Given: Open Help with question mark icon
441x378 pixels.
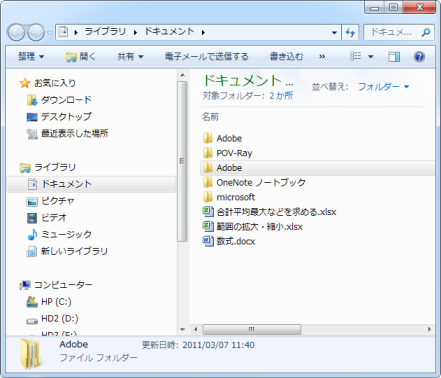Looking at the screenshot, I should (419, 57).
